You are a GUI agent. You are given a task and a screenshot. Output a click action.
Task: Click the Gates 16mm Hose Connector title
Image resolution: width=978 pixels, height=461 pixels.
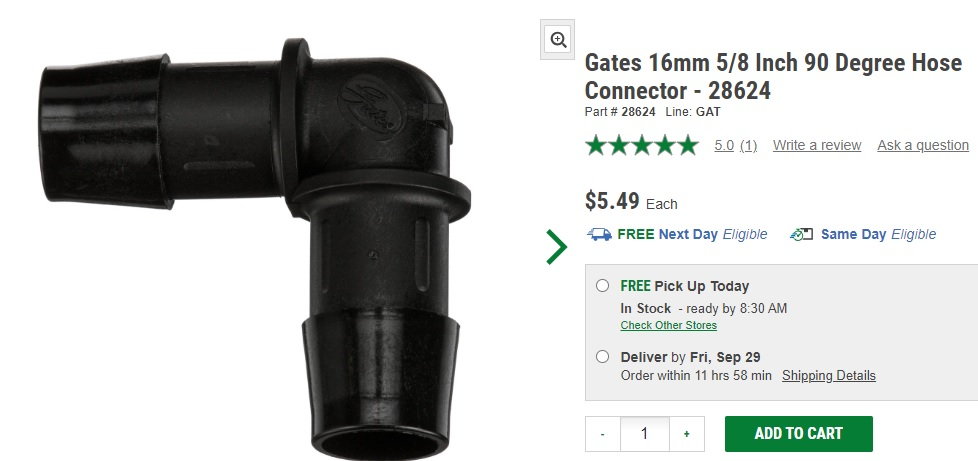click(772, 77)
